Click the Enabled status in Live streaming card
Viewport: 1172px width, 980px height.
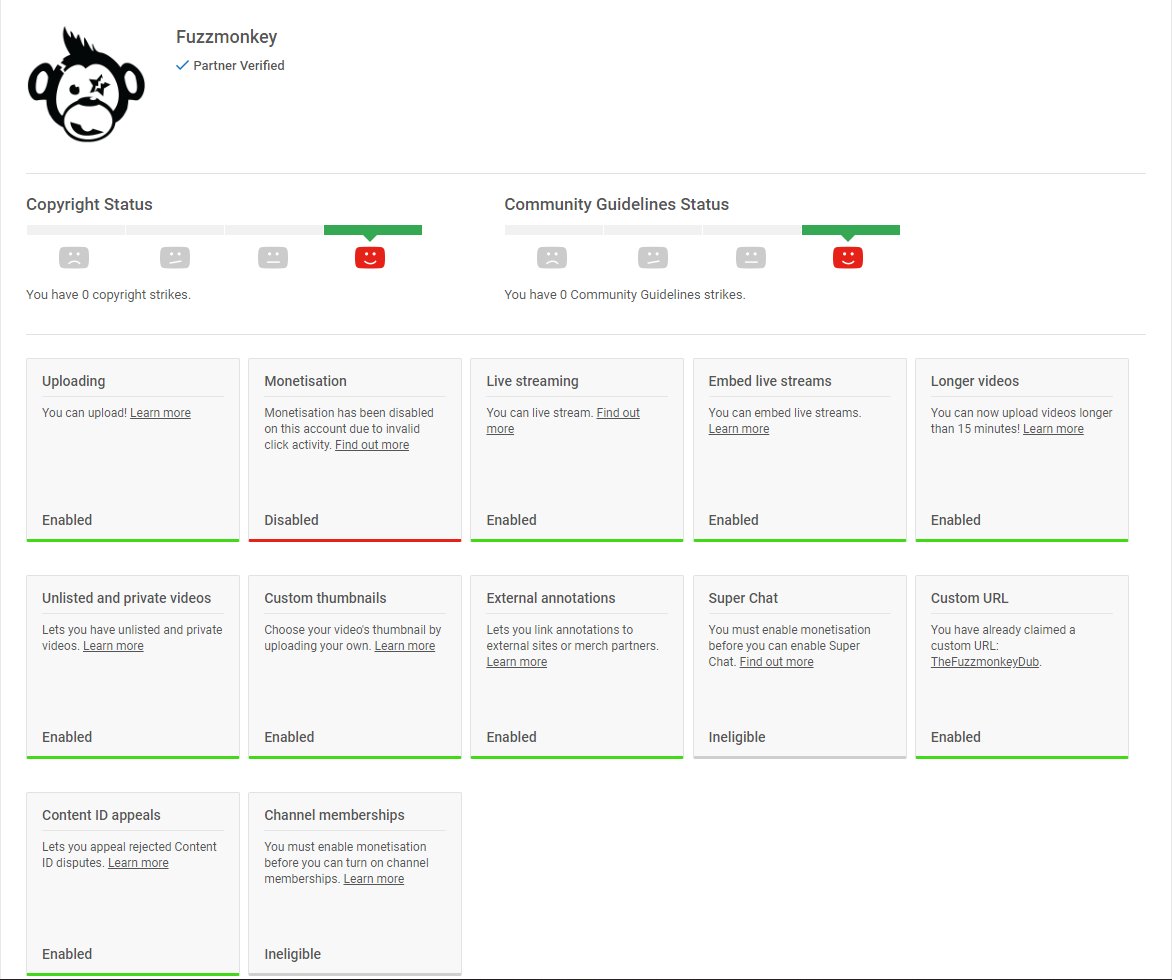click(511, 520)
